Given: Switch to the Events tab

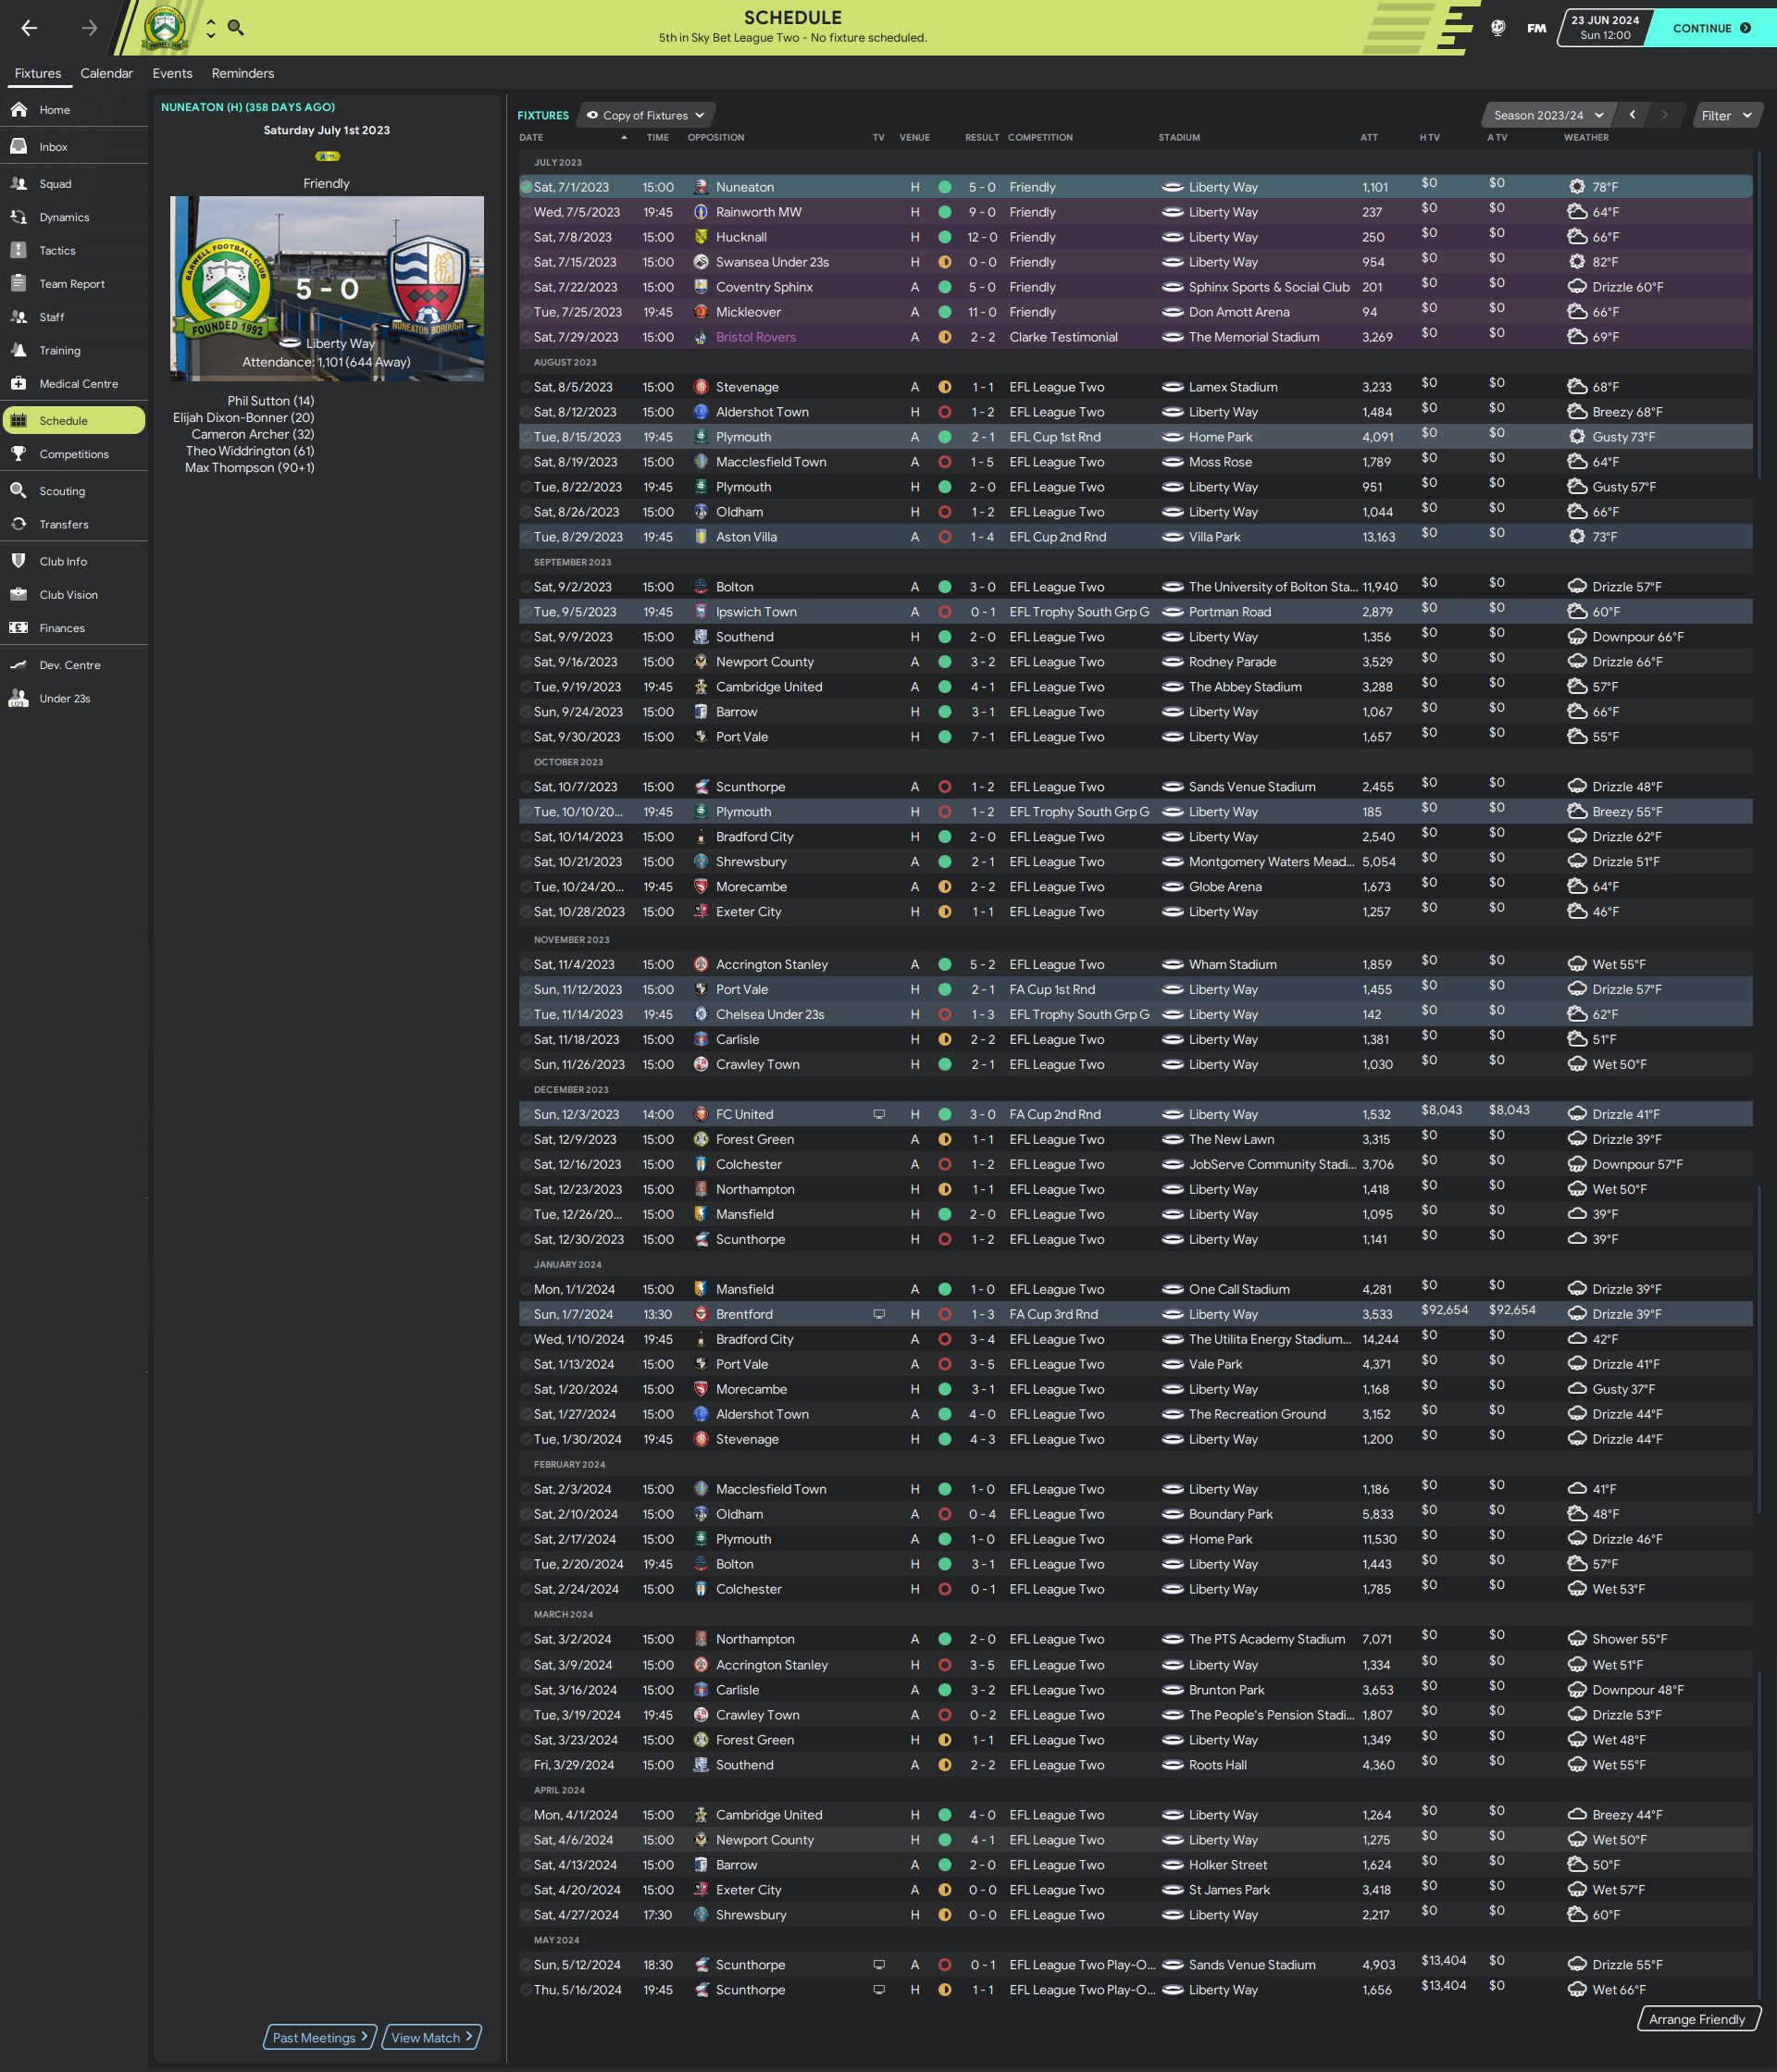Looking at the screenshot, I should pos(172,73).
